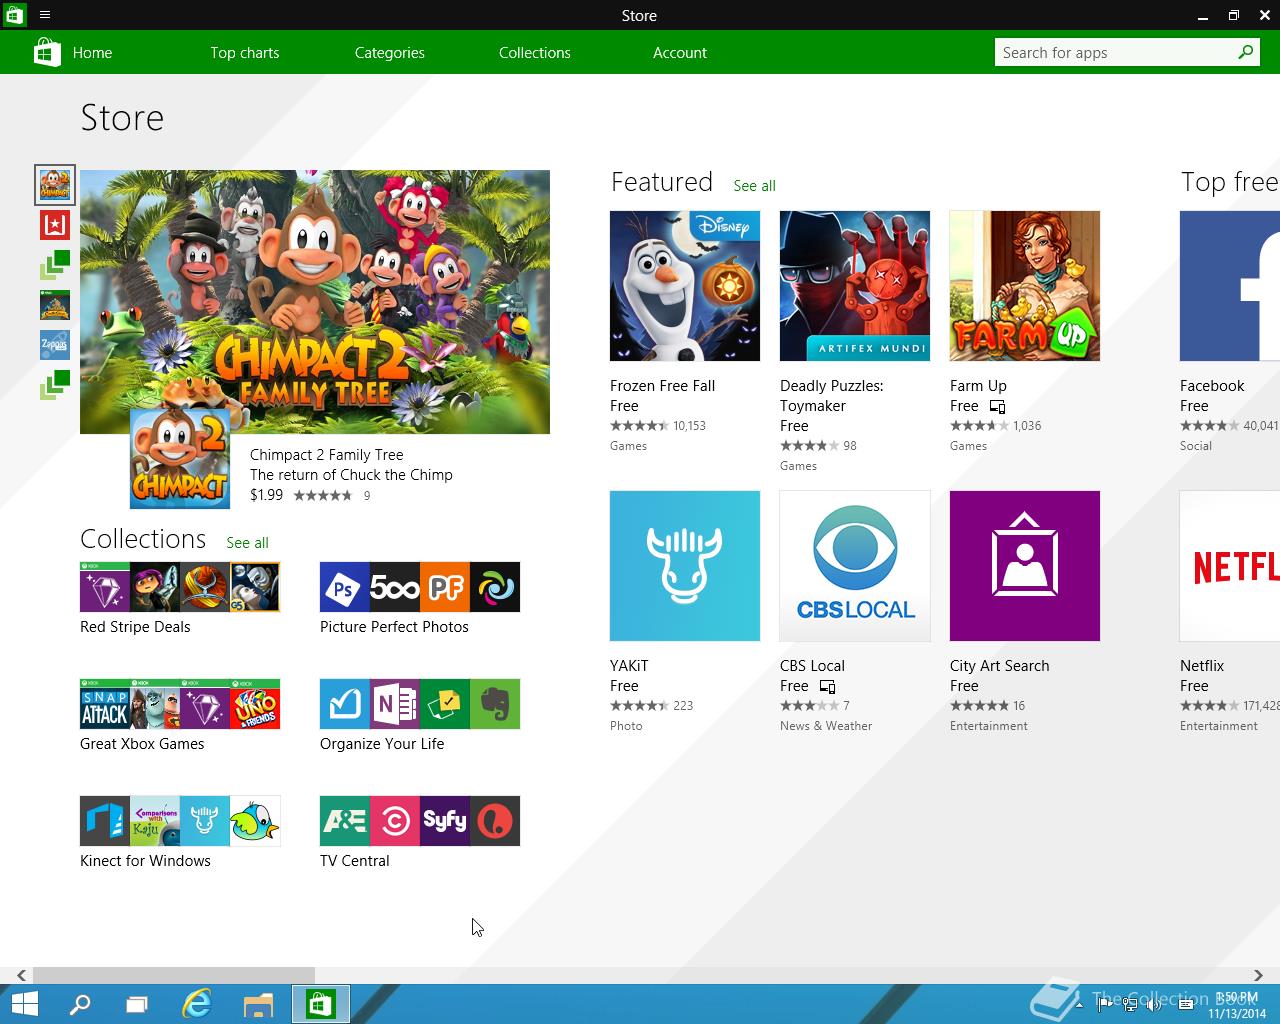Open YAKiT app tile
Image resolution: width=1280 pixels, height=1024 pixels.
[x=685, y=566]
